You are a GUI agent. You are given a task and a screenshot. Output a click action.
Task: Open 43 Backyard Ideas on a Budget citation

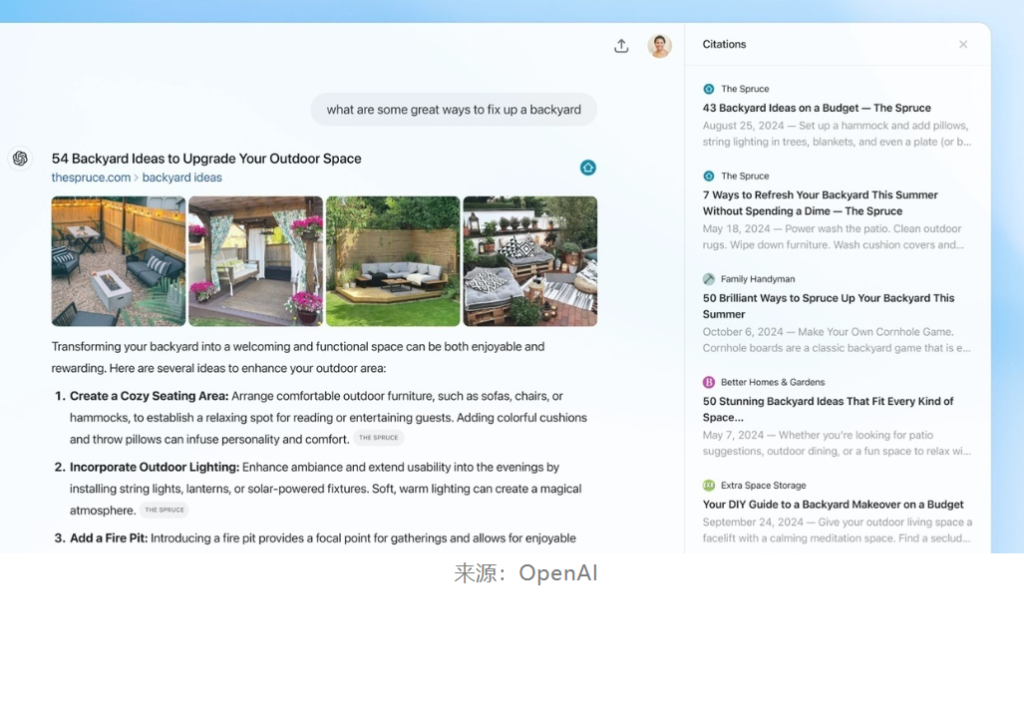pos(816,108)
